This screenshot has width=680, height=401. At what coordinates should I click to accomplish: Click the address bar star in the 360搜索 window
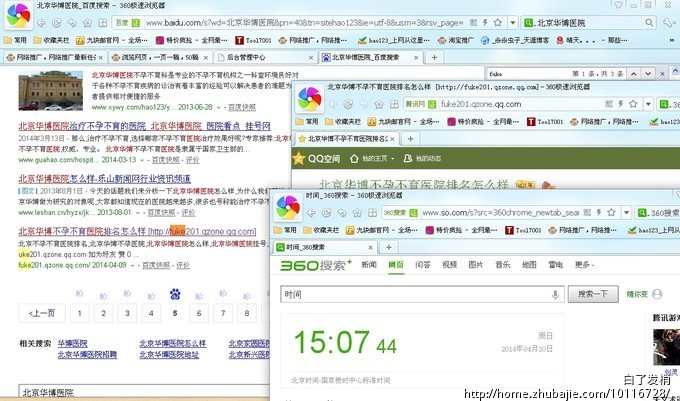[x=611, y=212]
